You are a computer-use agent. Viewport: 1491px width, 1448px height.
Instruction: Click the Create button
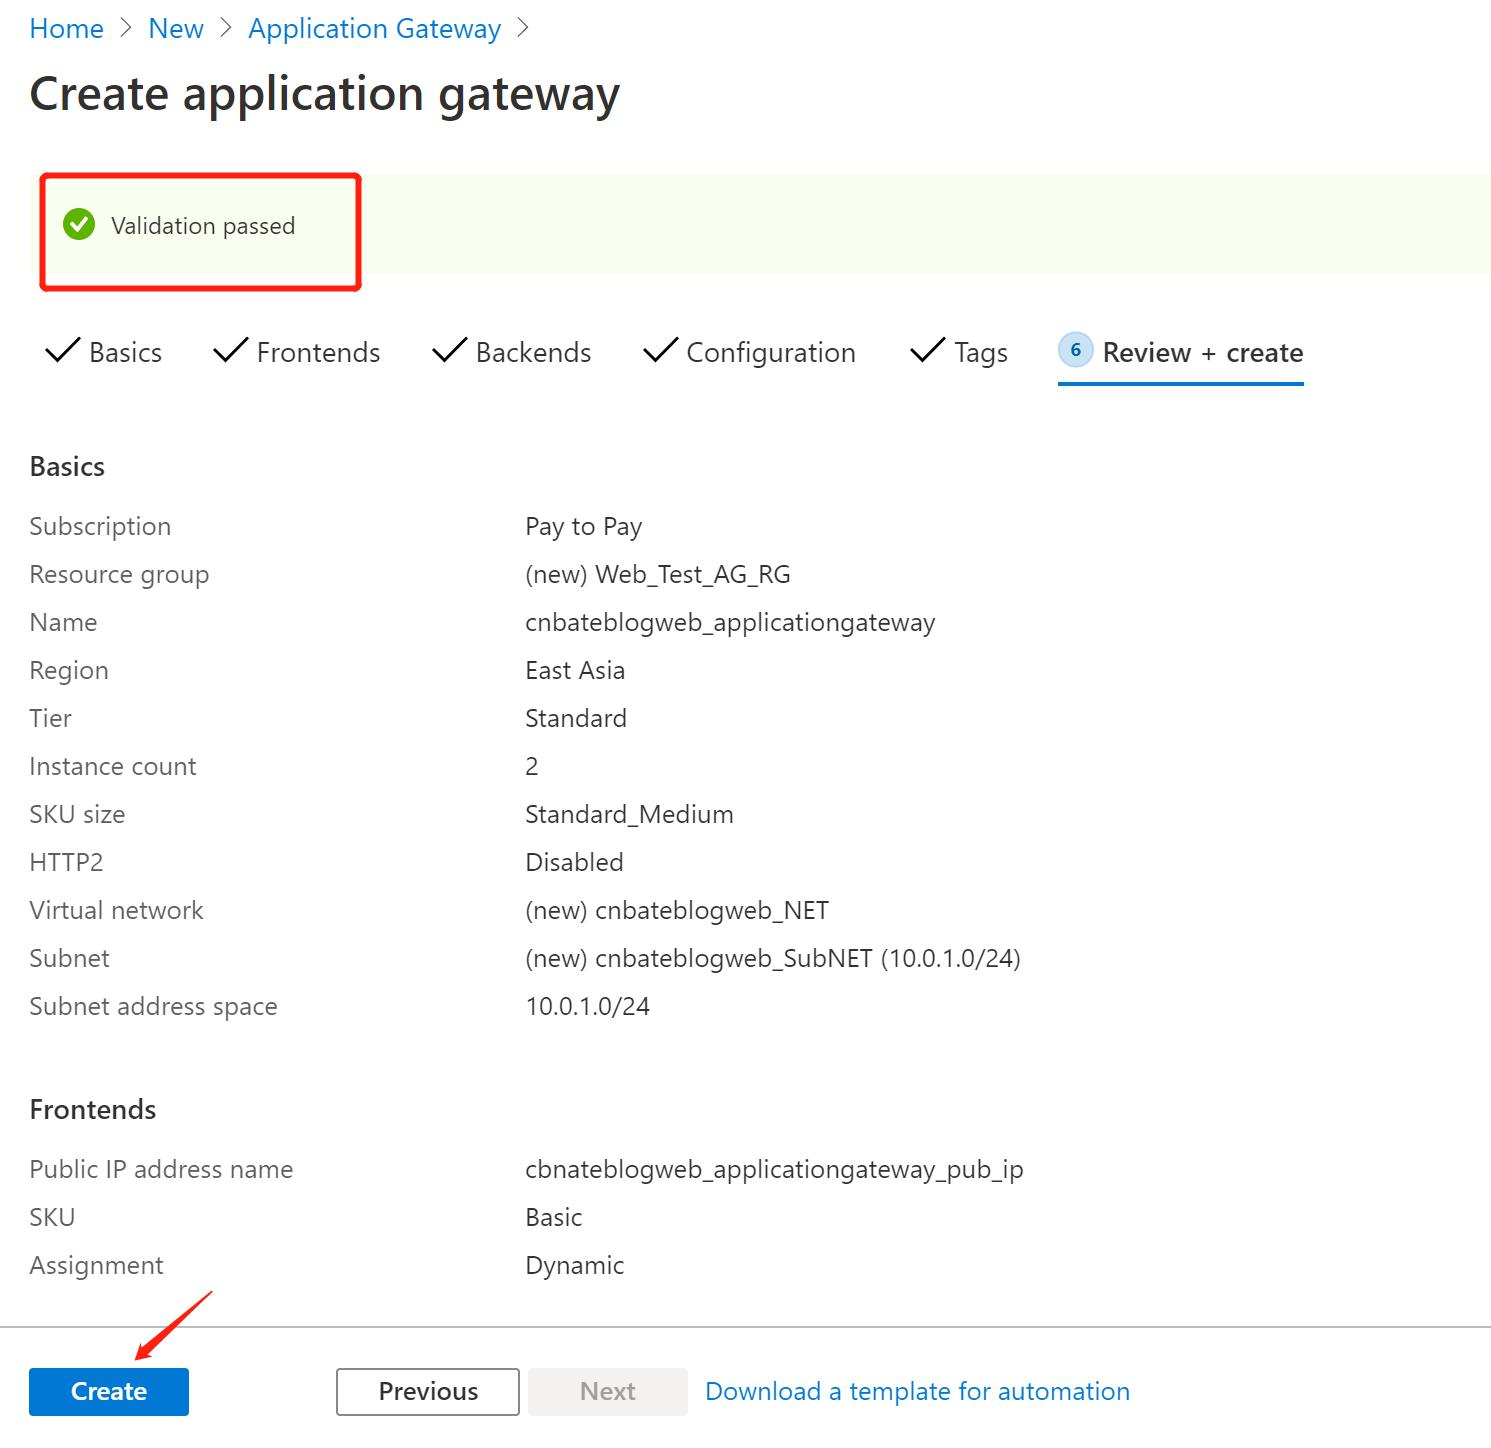(108, 1391)
